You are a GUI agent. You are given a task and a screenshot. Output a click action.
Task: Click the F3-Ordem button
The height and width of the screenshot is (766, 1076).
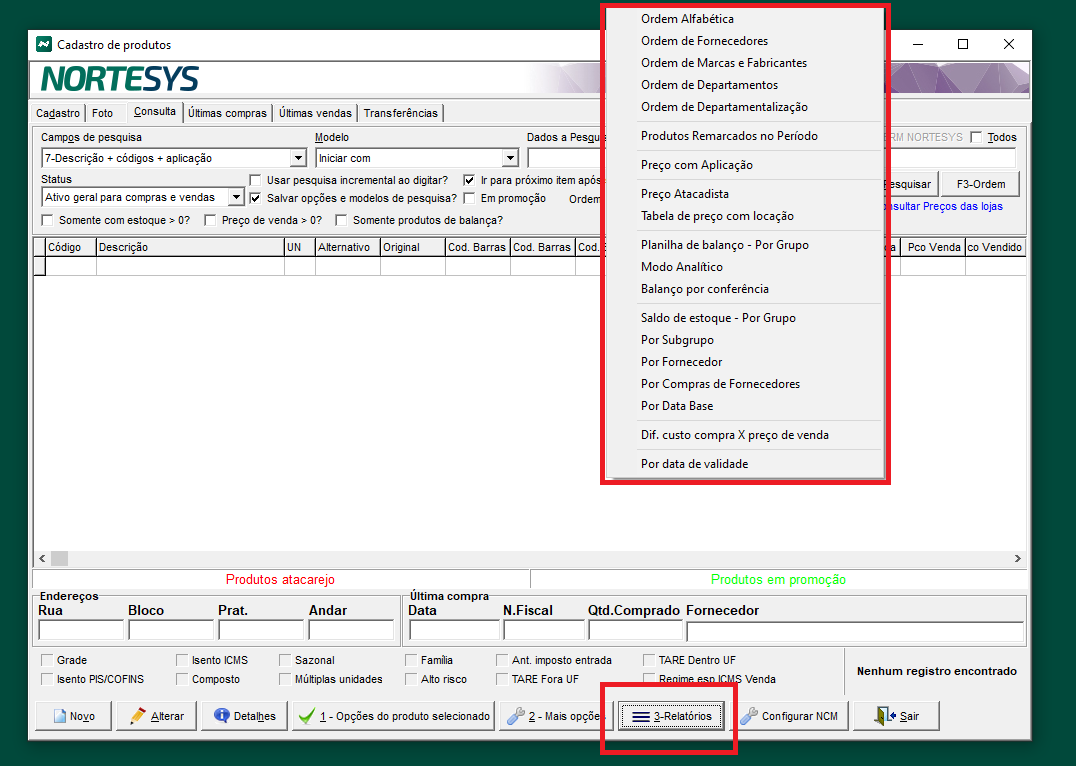coord(980,184)
